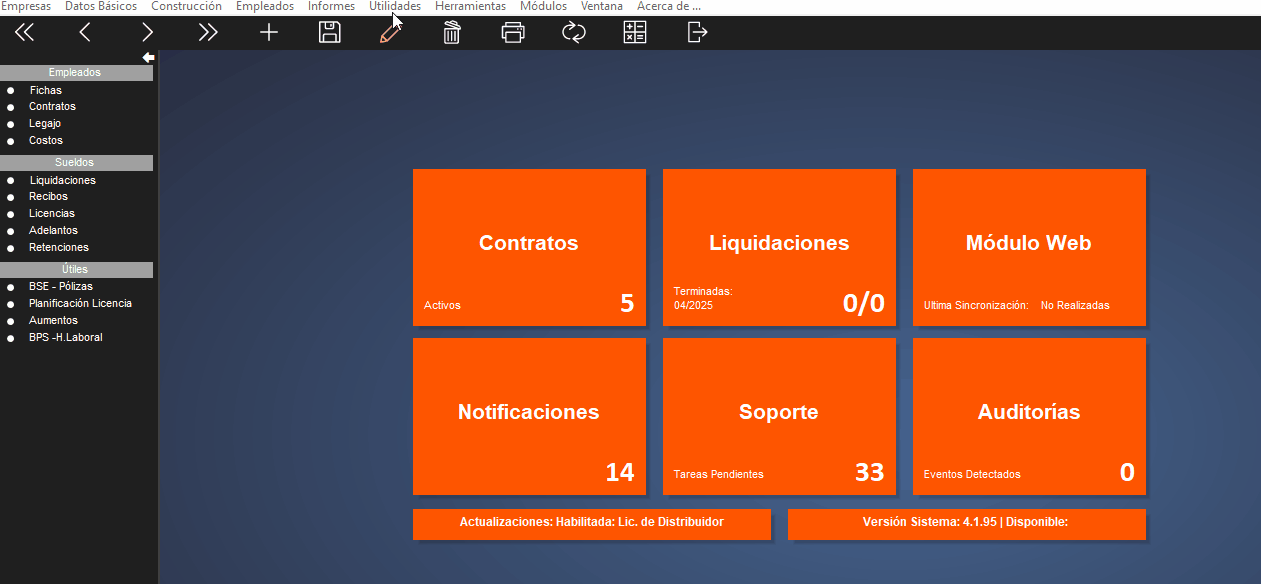Click the Actualizaciones Habilitada status bar
The height and width of the screenshot is (584, 1261).
coord(592,524)
